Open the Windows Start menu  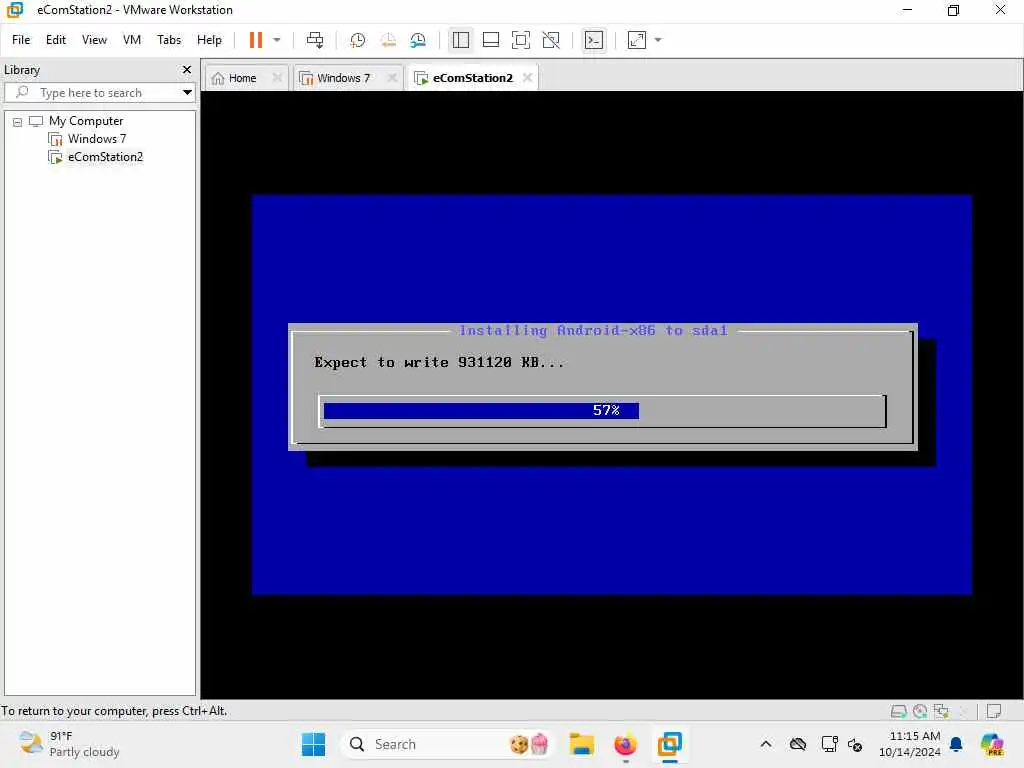coord(313,744)
